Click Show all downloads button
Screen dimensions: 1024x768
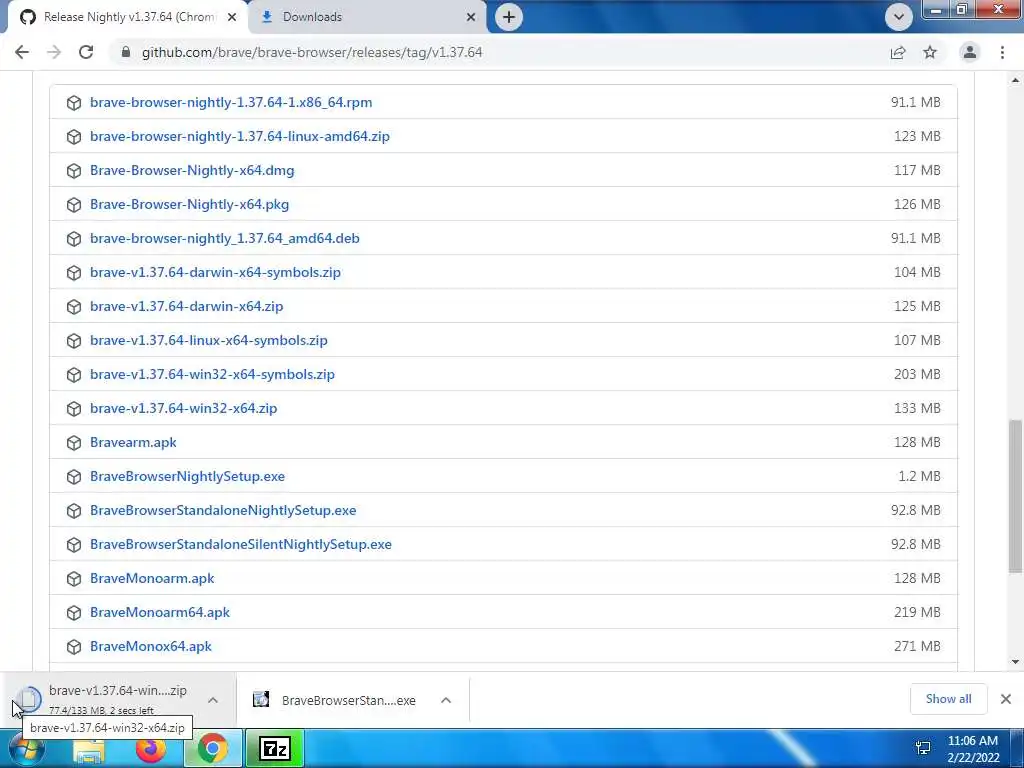pyautogui.click(x=948, y=699)
